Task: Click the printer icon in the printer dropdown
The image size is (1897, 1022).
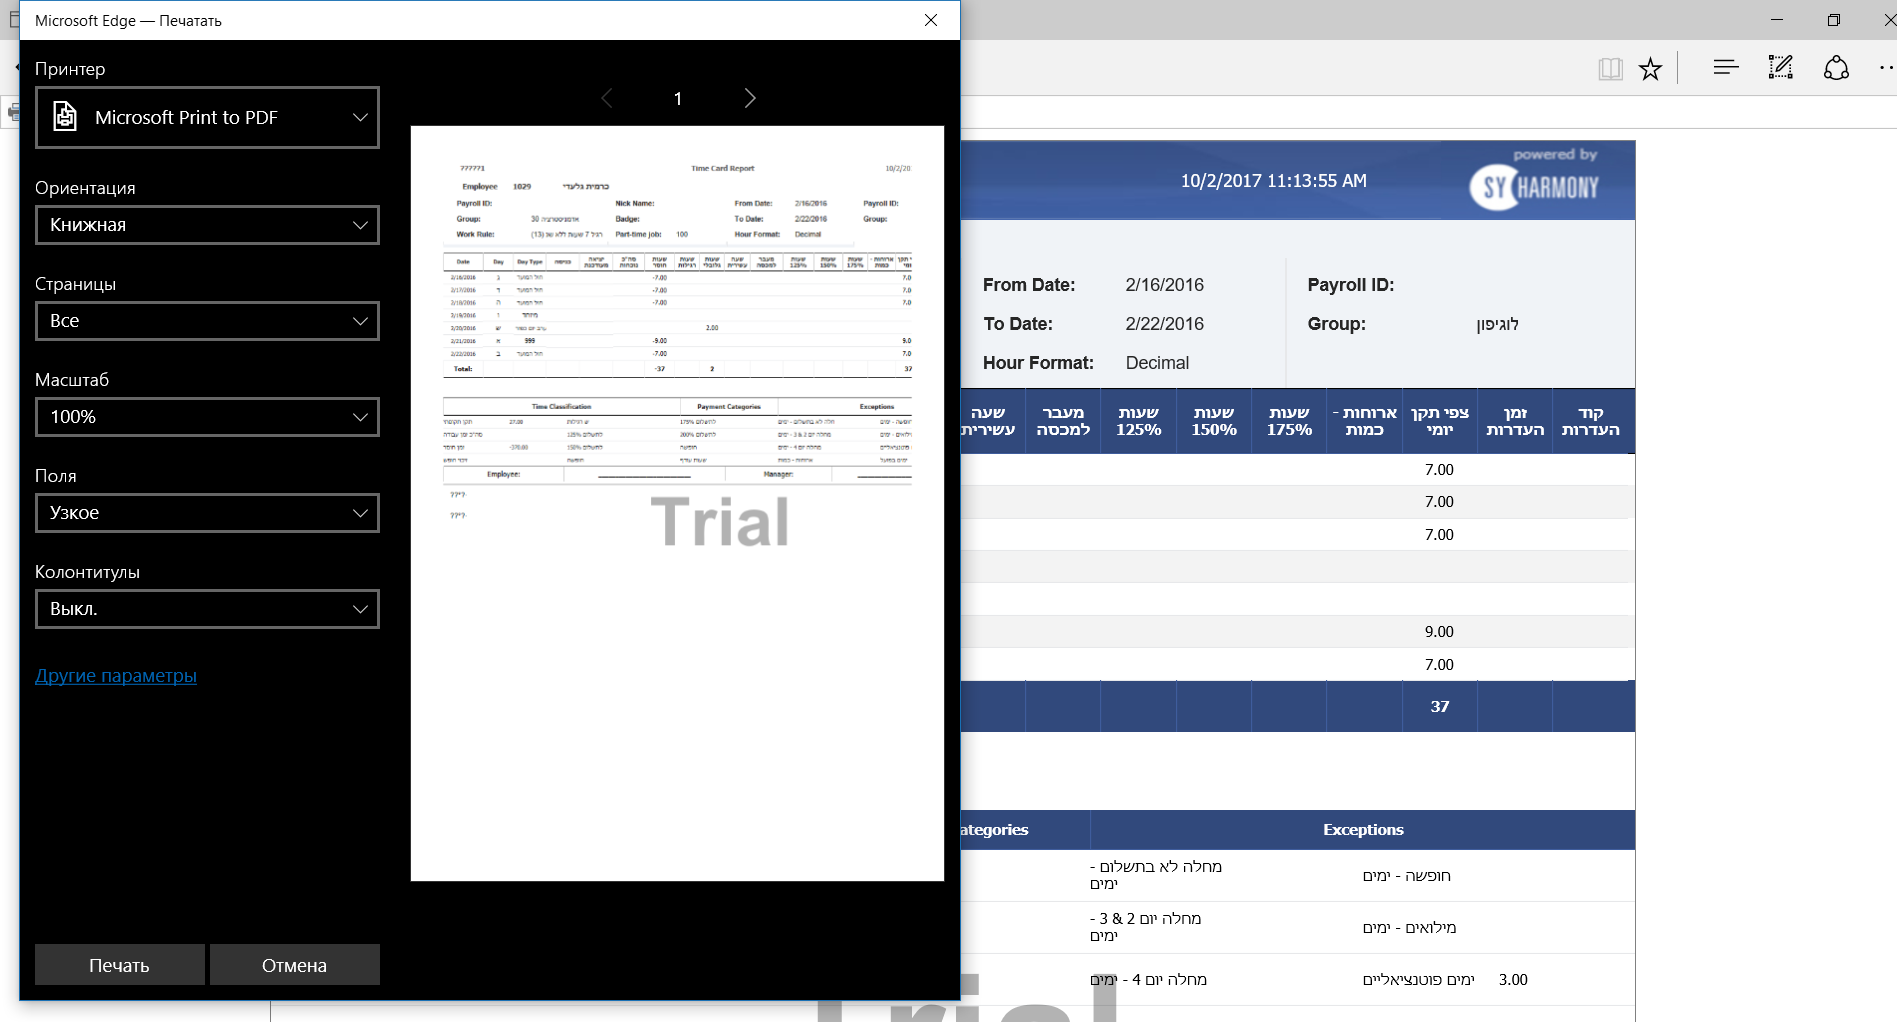Action: [x=65, y=117]
